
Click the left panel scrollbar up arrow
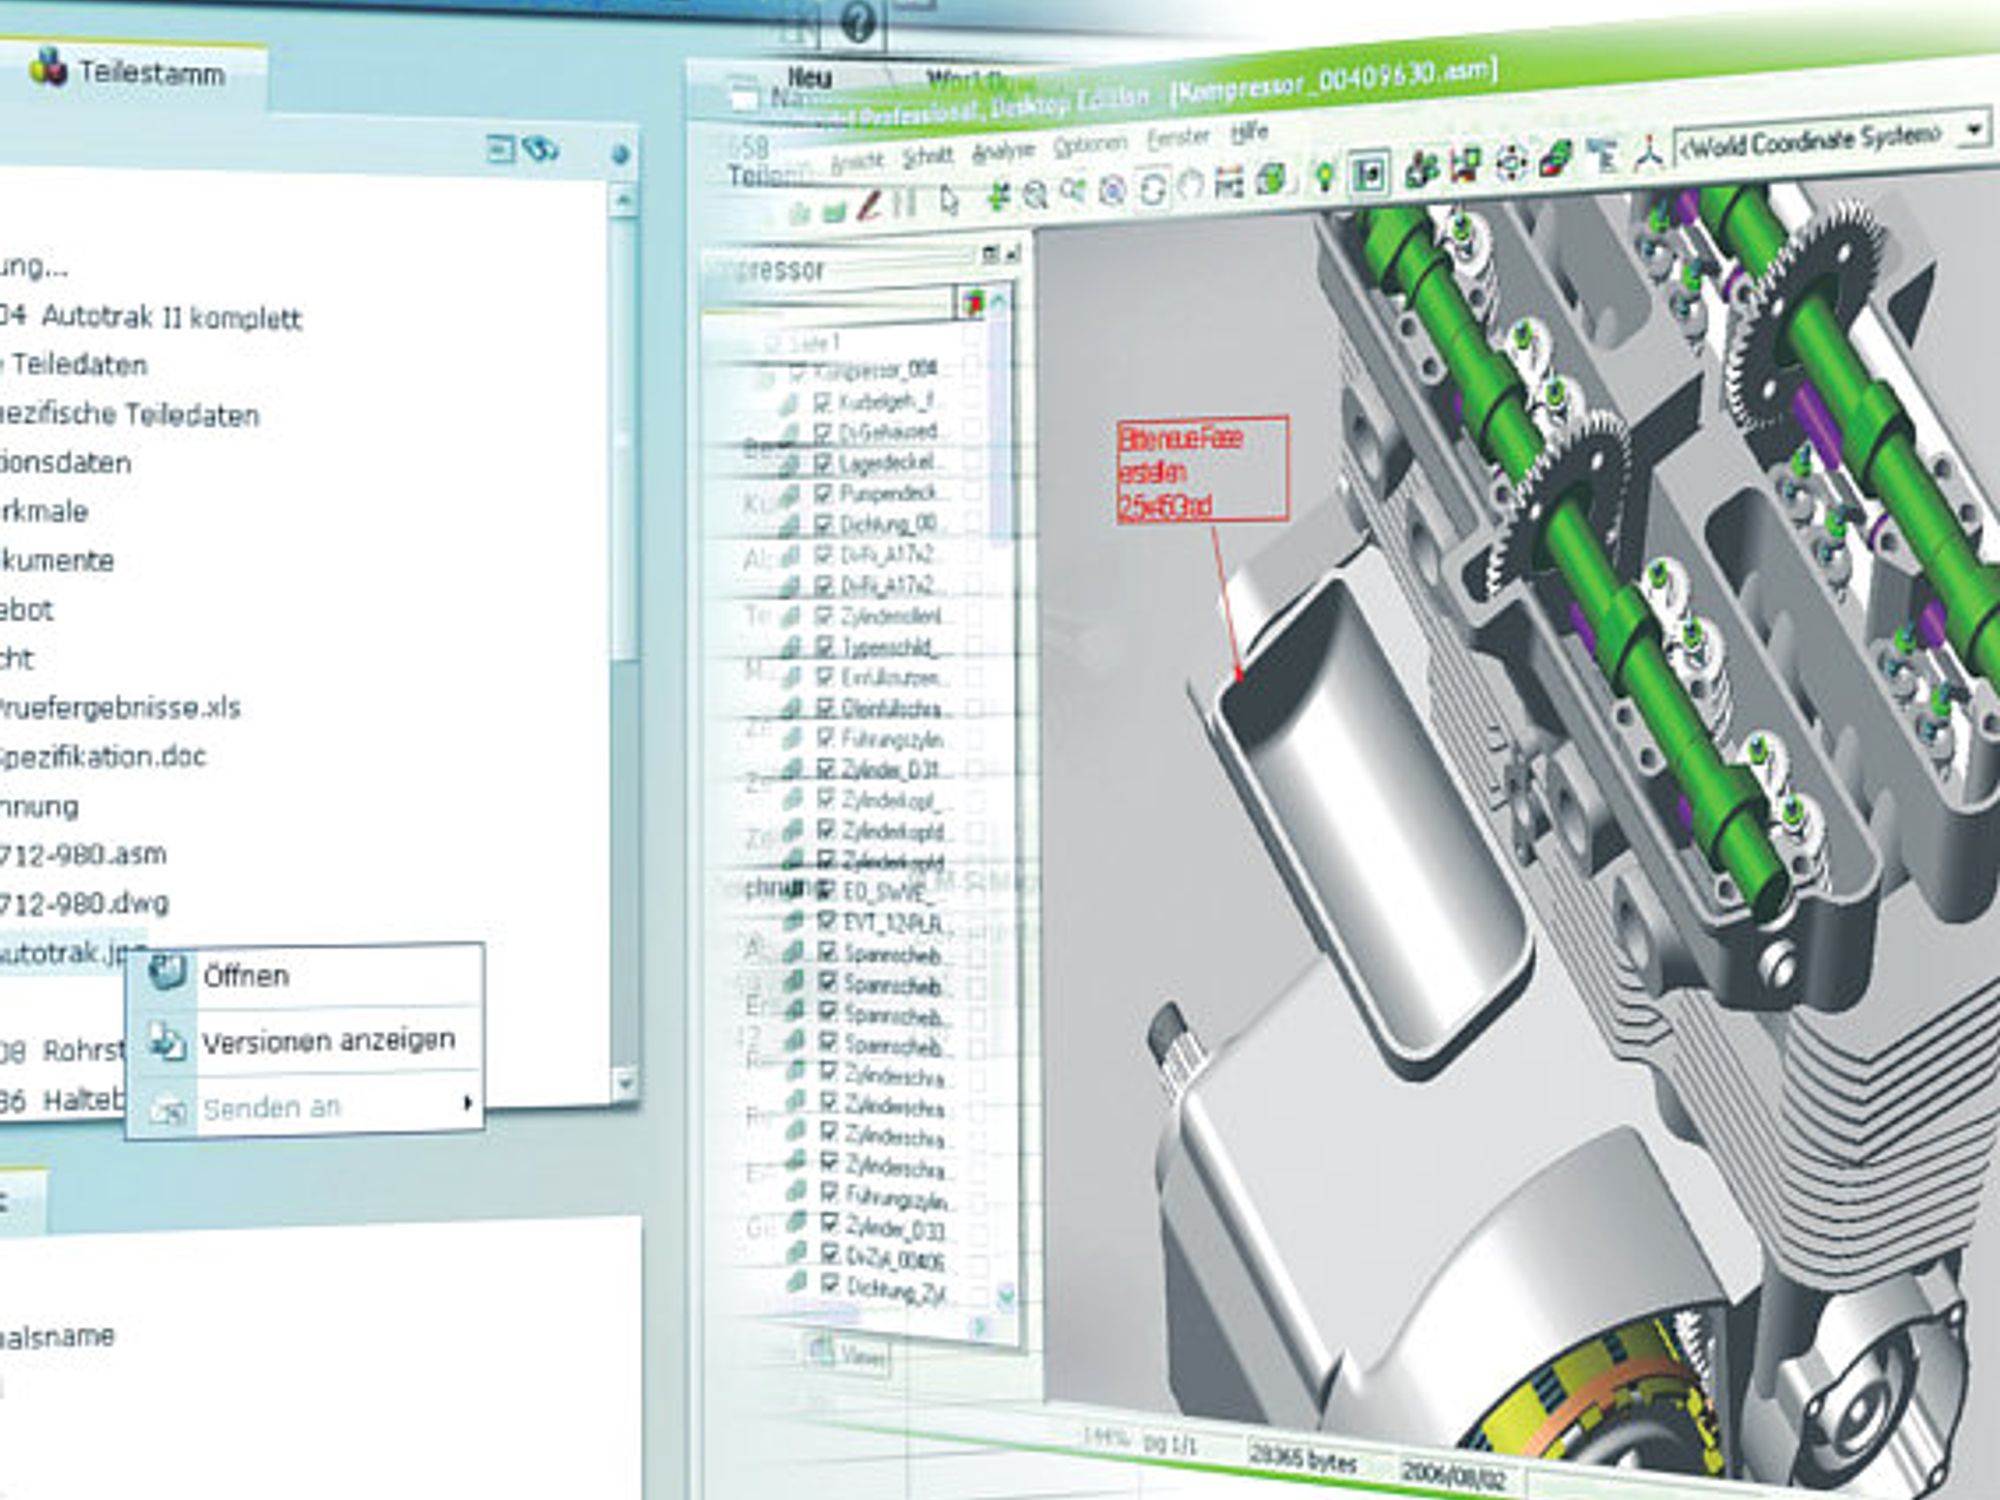(624, 200)
